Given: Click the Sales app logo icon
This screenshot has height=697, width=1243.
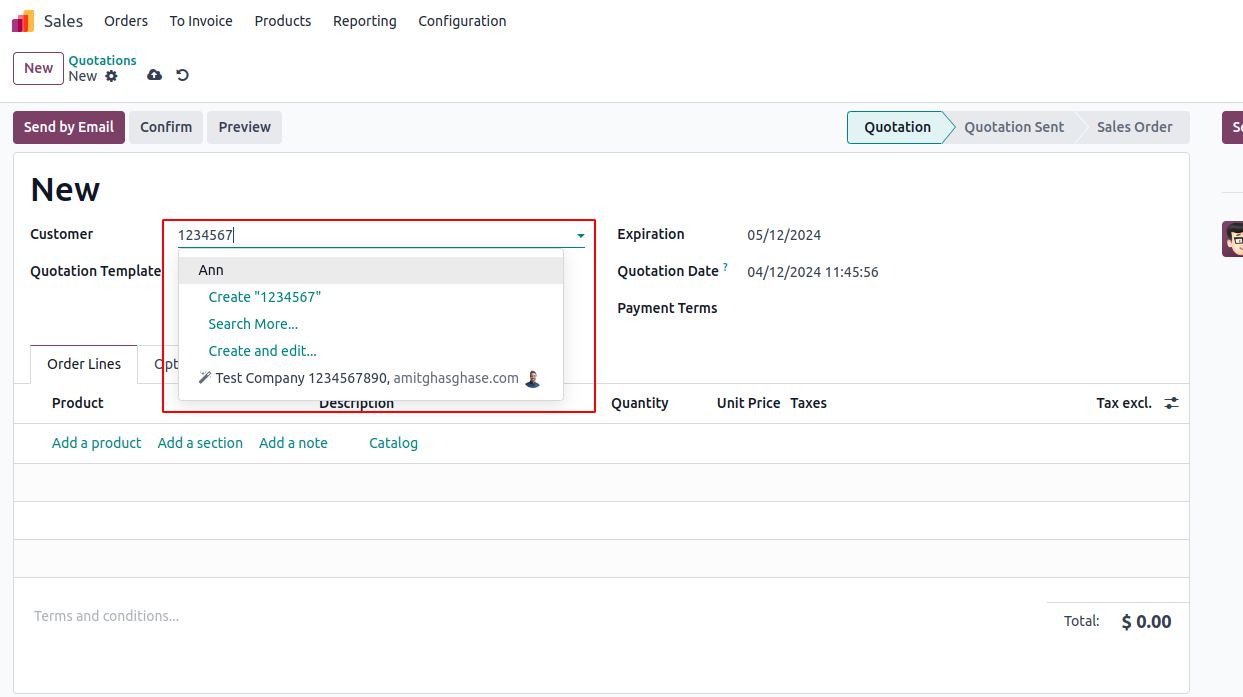Looking at the screenshot, I should [23, 21].
